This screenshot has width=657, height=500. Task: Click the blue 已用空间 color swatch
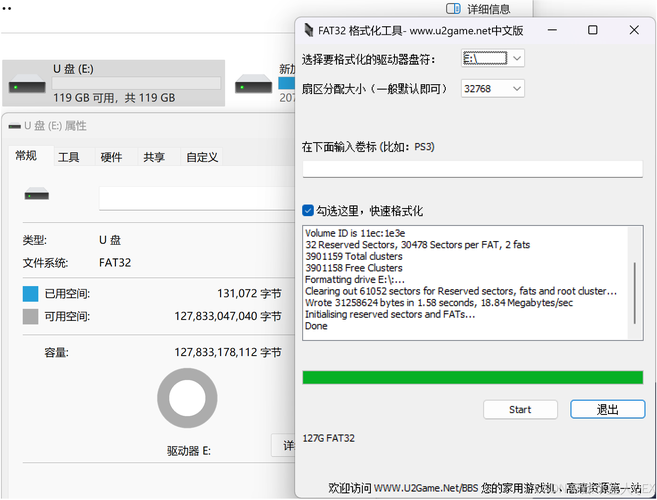pyautogui.click(x=31, y=294)
